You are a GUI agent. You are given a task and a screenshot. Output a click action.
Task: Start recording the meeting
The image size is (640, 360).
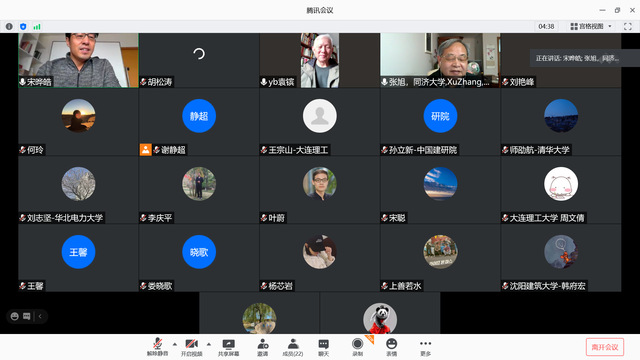(358, 347)
